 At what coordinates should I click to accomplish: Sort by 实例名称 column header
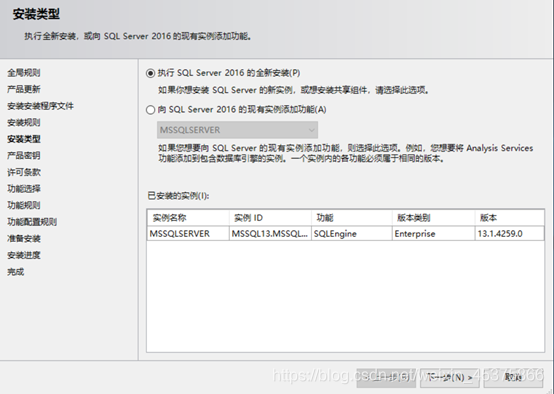point(188,218)
